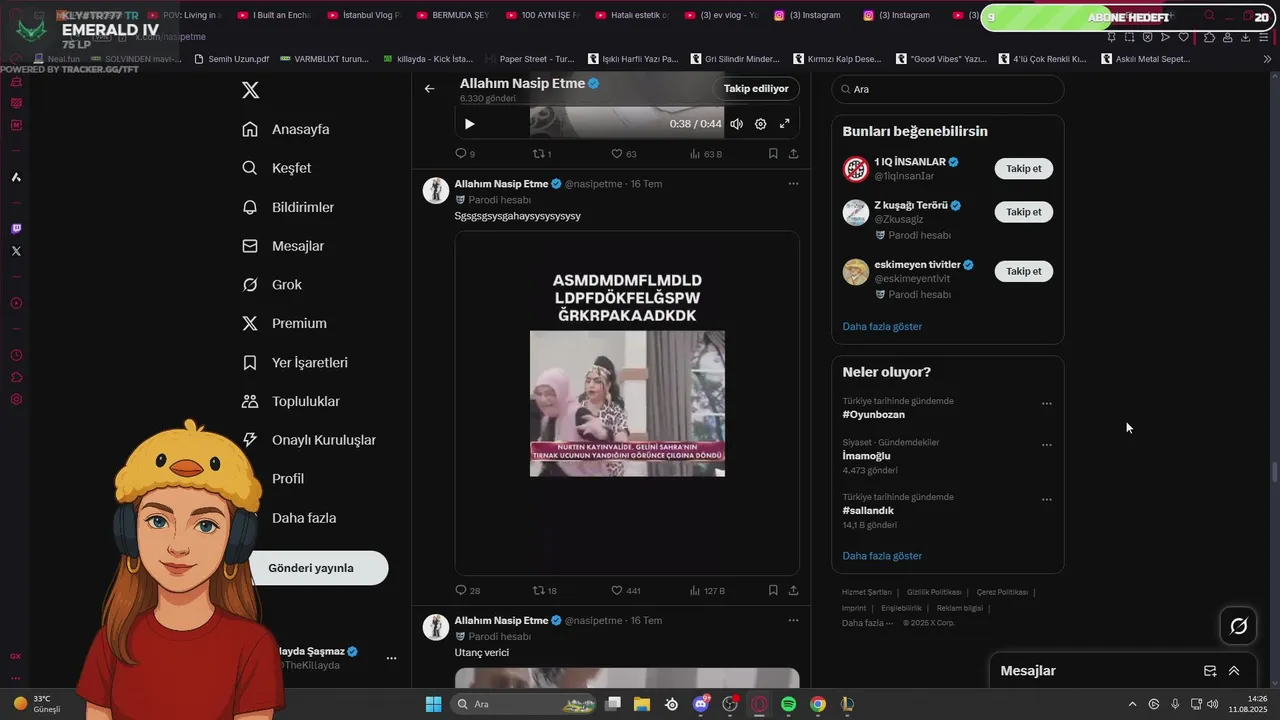
Task: Follow eskimeyen tivitler with Takip et
Action: [1023, 271]
